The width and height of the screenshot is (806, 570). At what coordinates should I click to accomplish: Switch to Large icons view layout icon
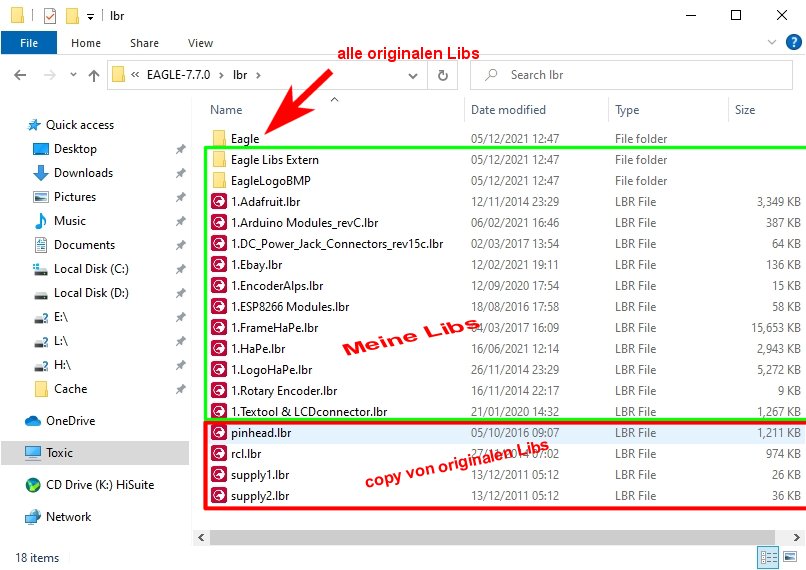coord(790,557)
